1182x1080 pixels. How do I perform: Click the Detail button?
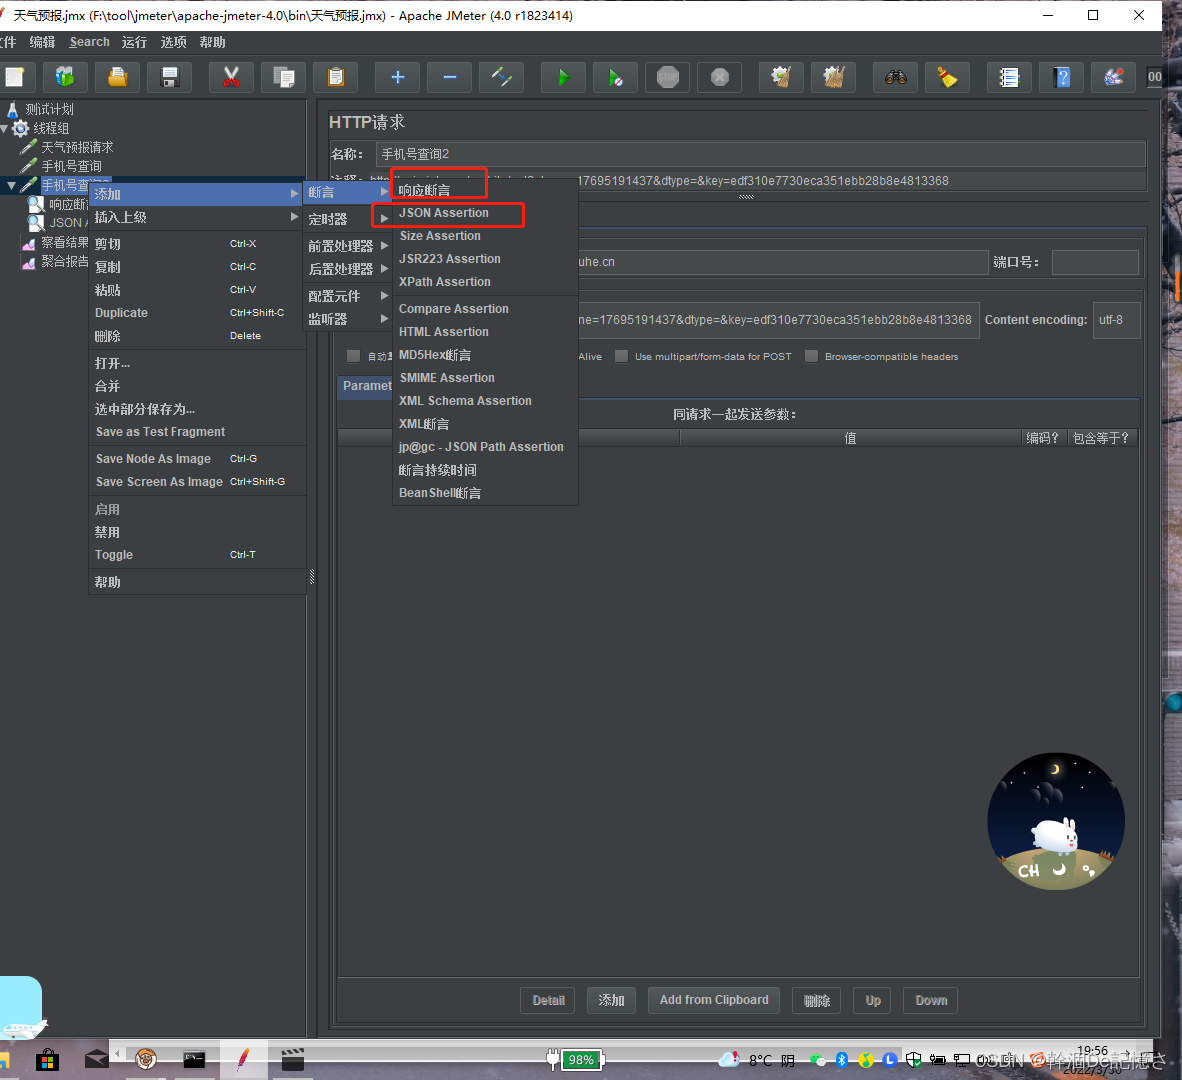click(x=548, y=1000)
